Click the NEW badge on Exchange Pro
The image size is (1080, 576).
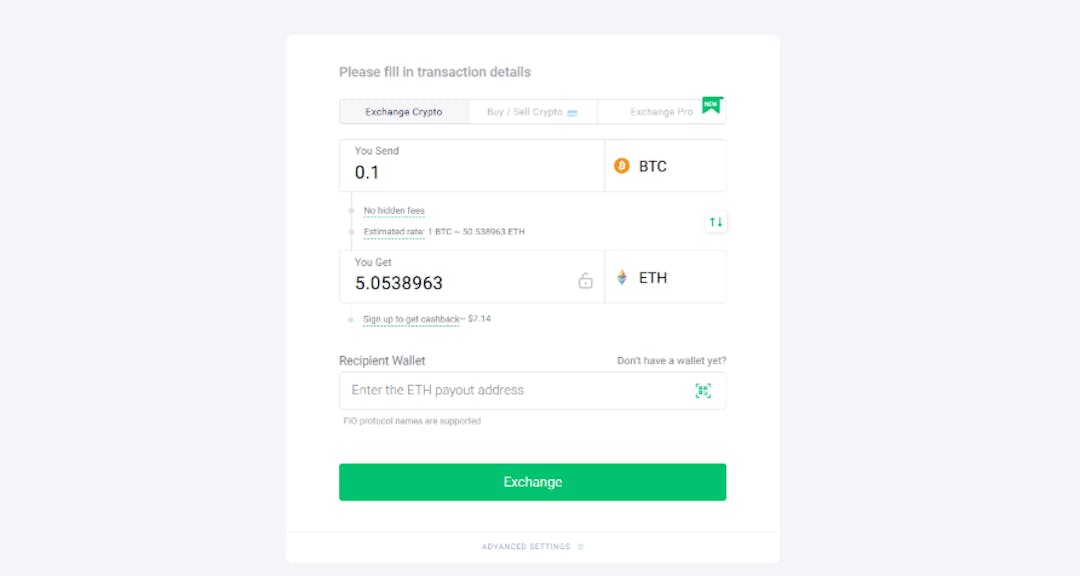coord(711,103)
